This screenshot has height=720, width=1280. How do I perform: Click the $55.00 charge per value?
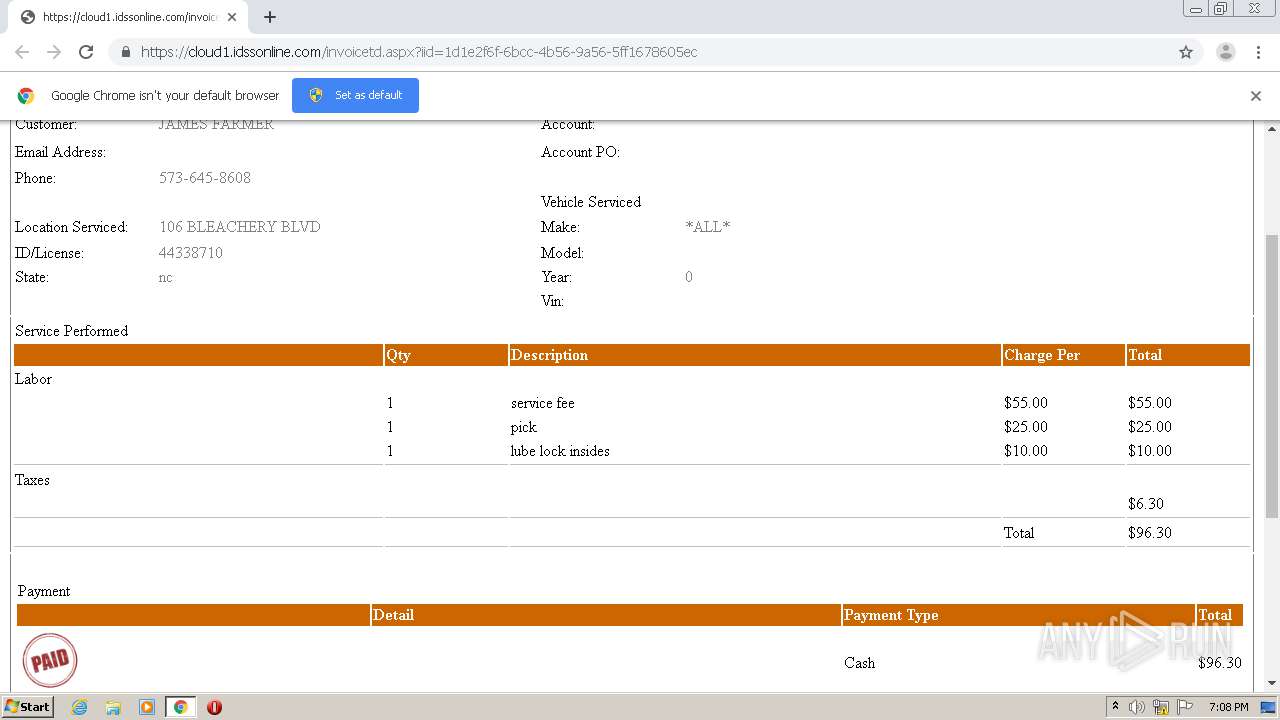pos(1026,403)
